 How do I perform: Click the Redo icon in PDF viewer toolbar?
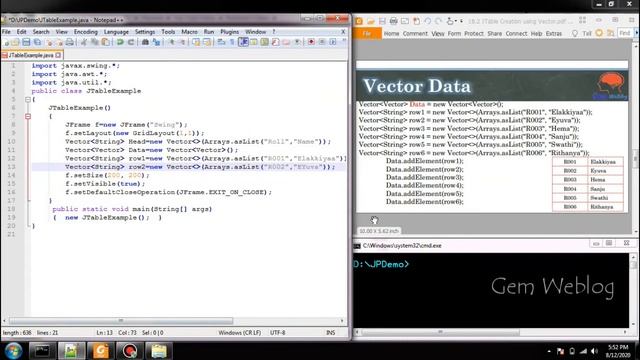pos(438,21)
